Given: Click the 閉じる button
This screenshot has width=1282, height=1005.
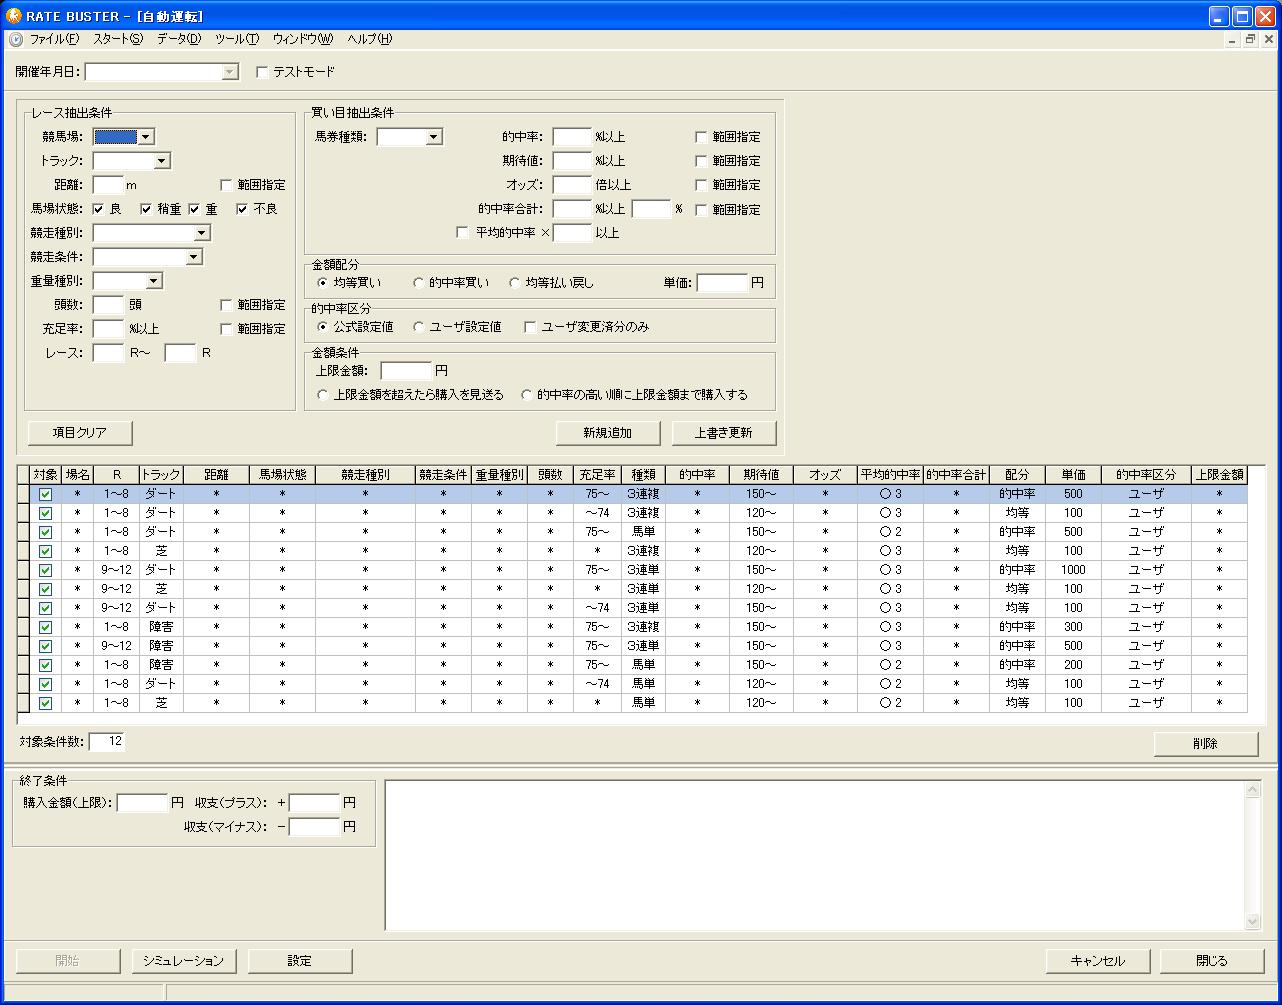Looking at the screenshot, I should [1213, 960].
